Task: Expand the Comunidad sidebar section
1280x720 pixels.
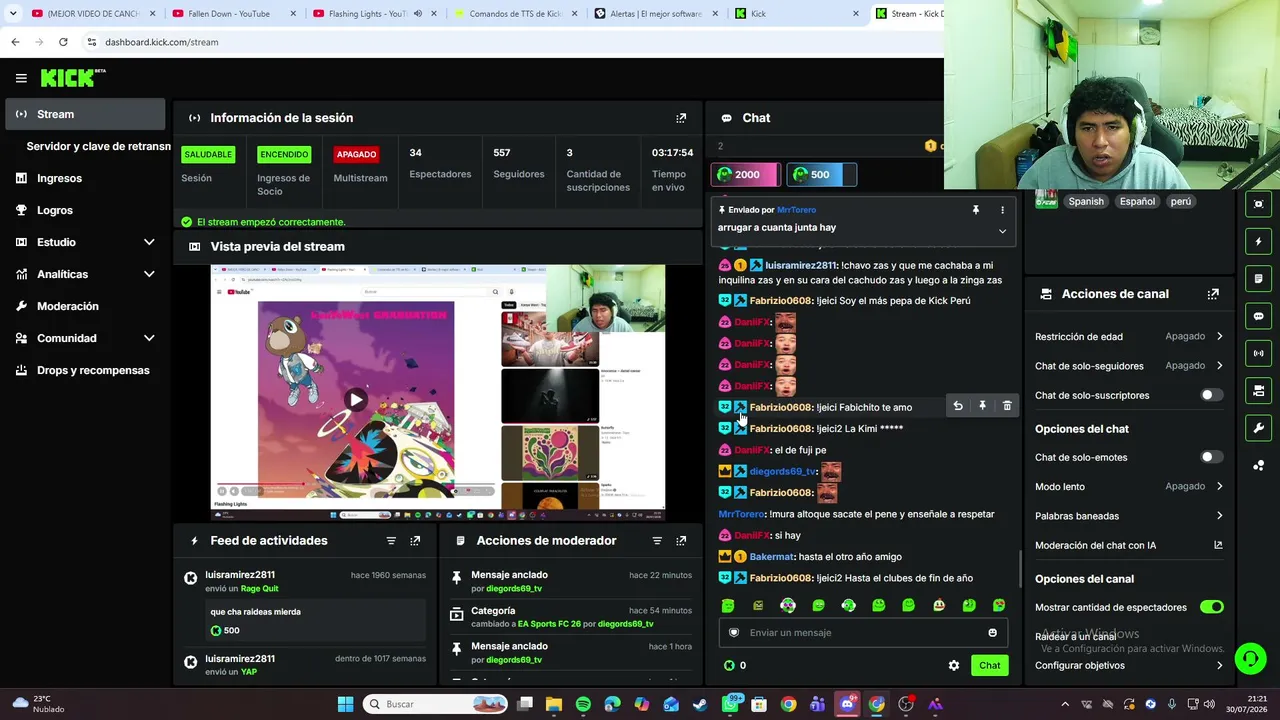Action: pos(149,338)
